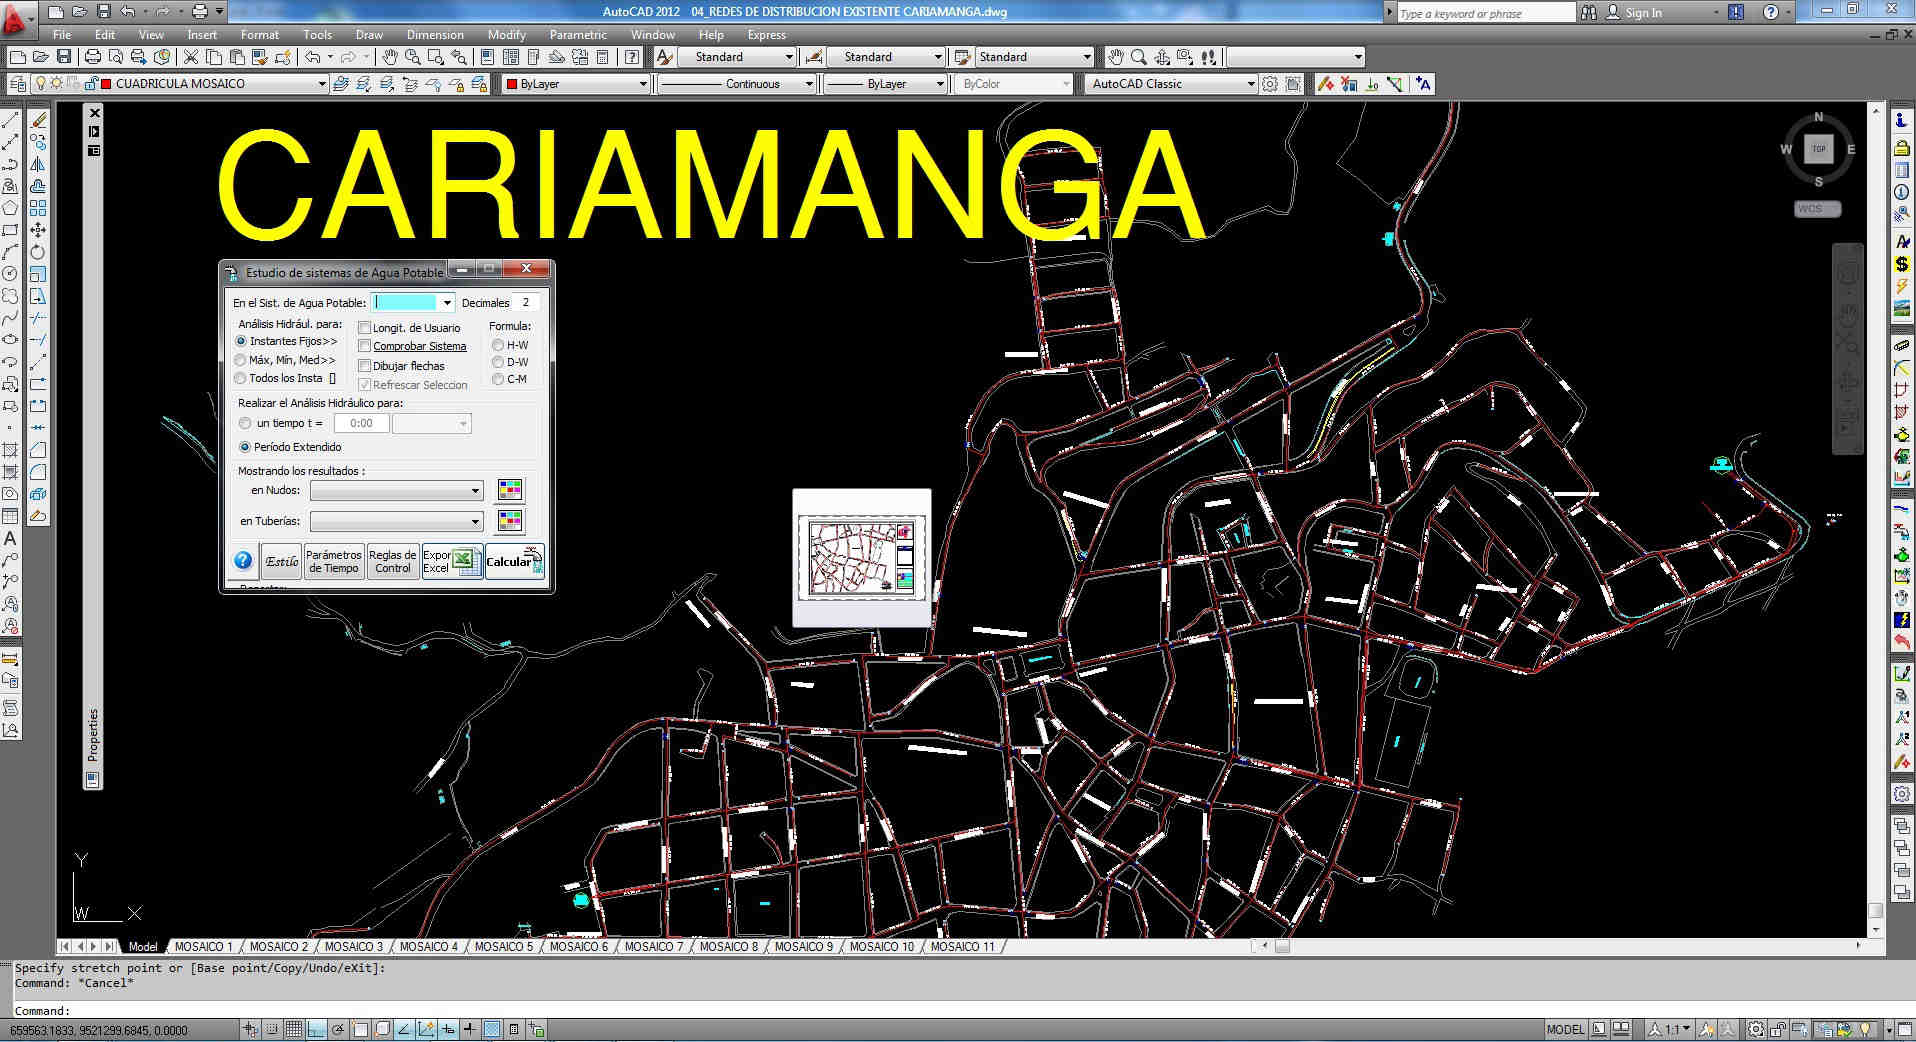The width and height of the screenshot is (1916, 1042).
Task: Switch to the MOSAICO 5 layout tab
Action: [503, 946]
